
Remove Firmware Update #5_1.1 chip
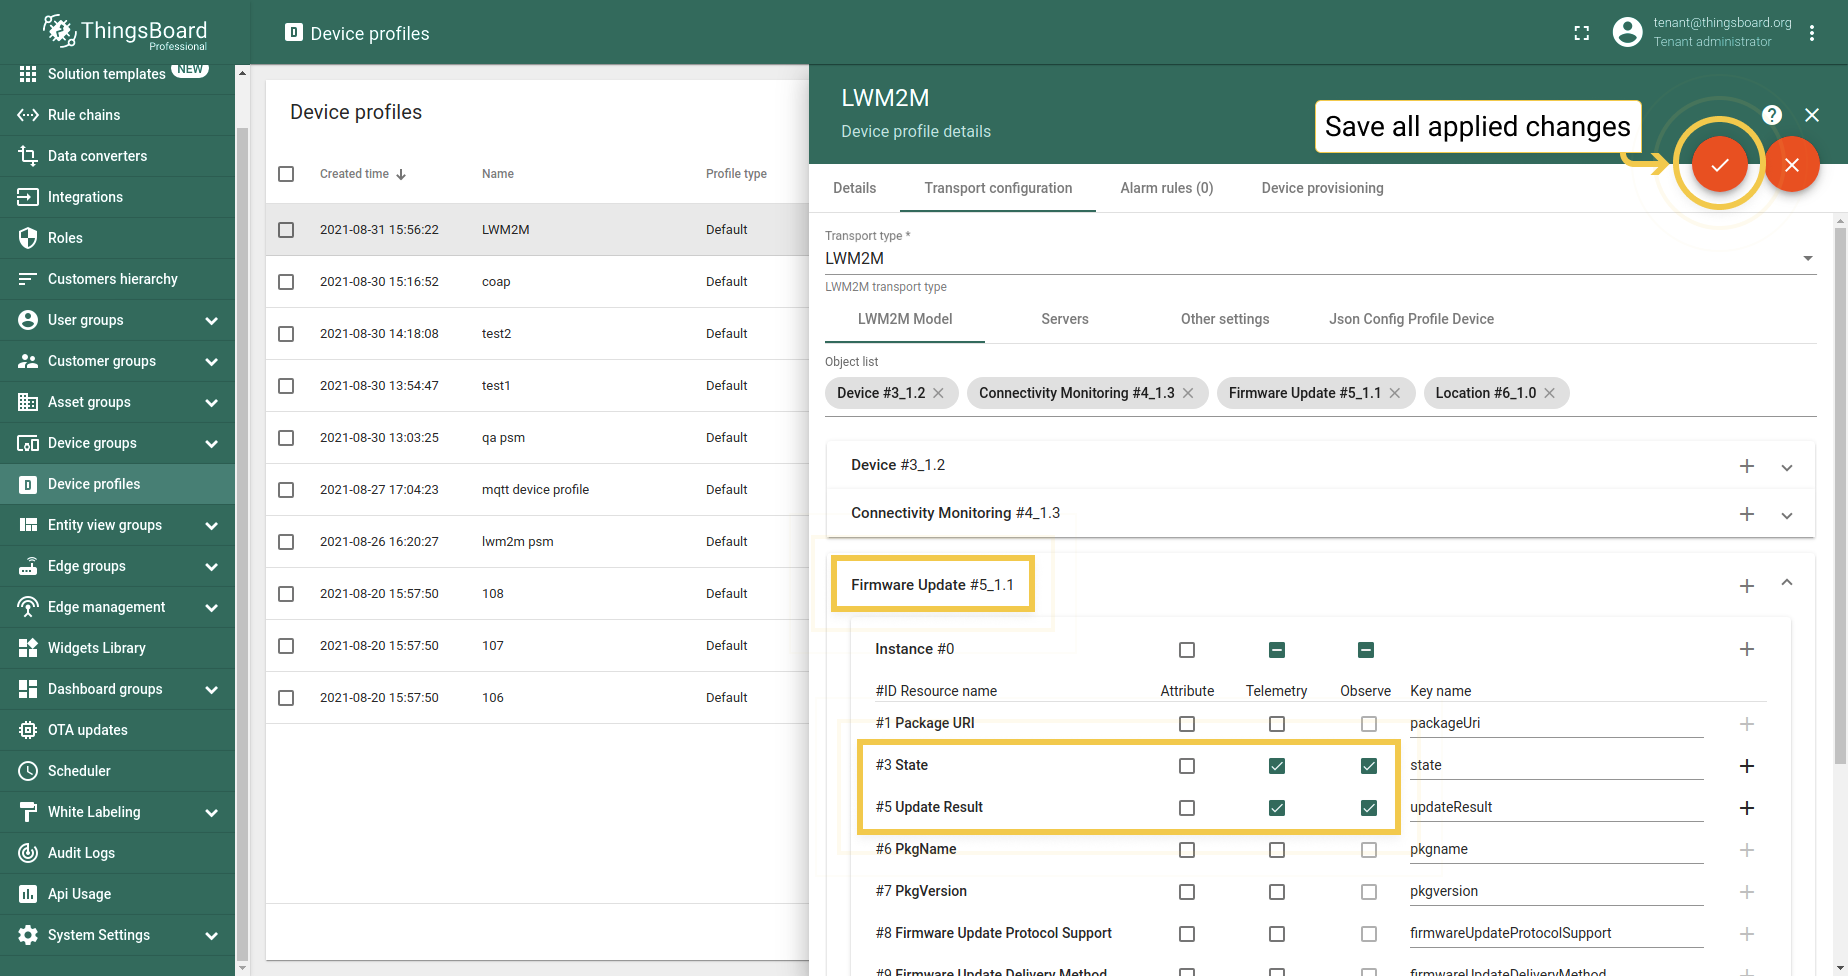pos(1394,393)
